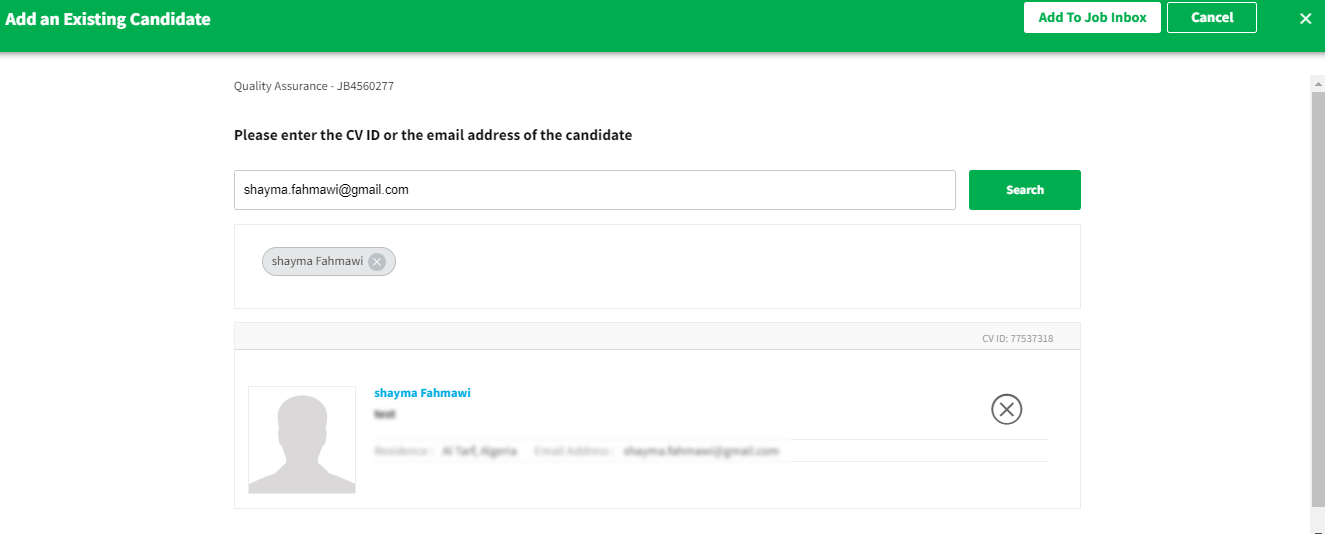1325x534 pixels.
Task: Click the scrollbar down arrow
Action: tap(1317, 525)
